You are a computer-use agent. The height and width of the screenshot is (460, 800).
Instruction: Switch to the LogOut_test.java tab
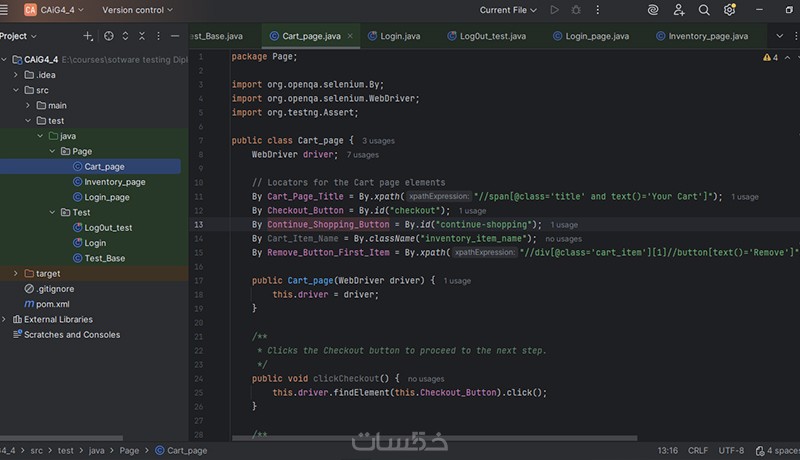click(486, 36)
